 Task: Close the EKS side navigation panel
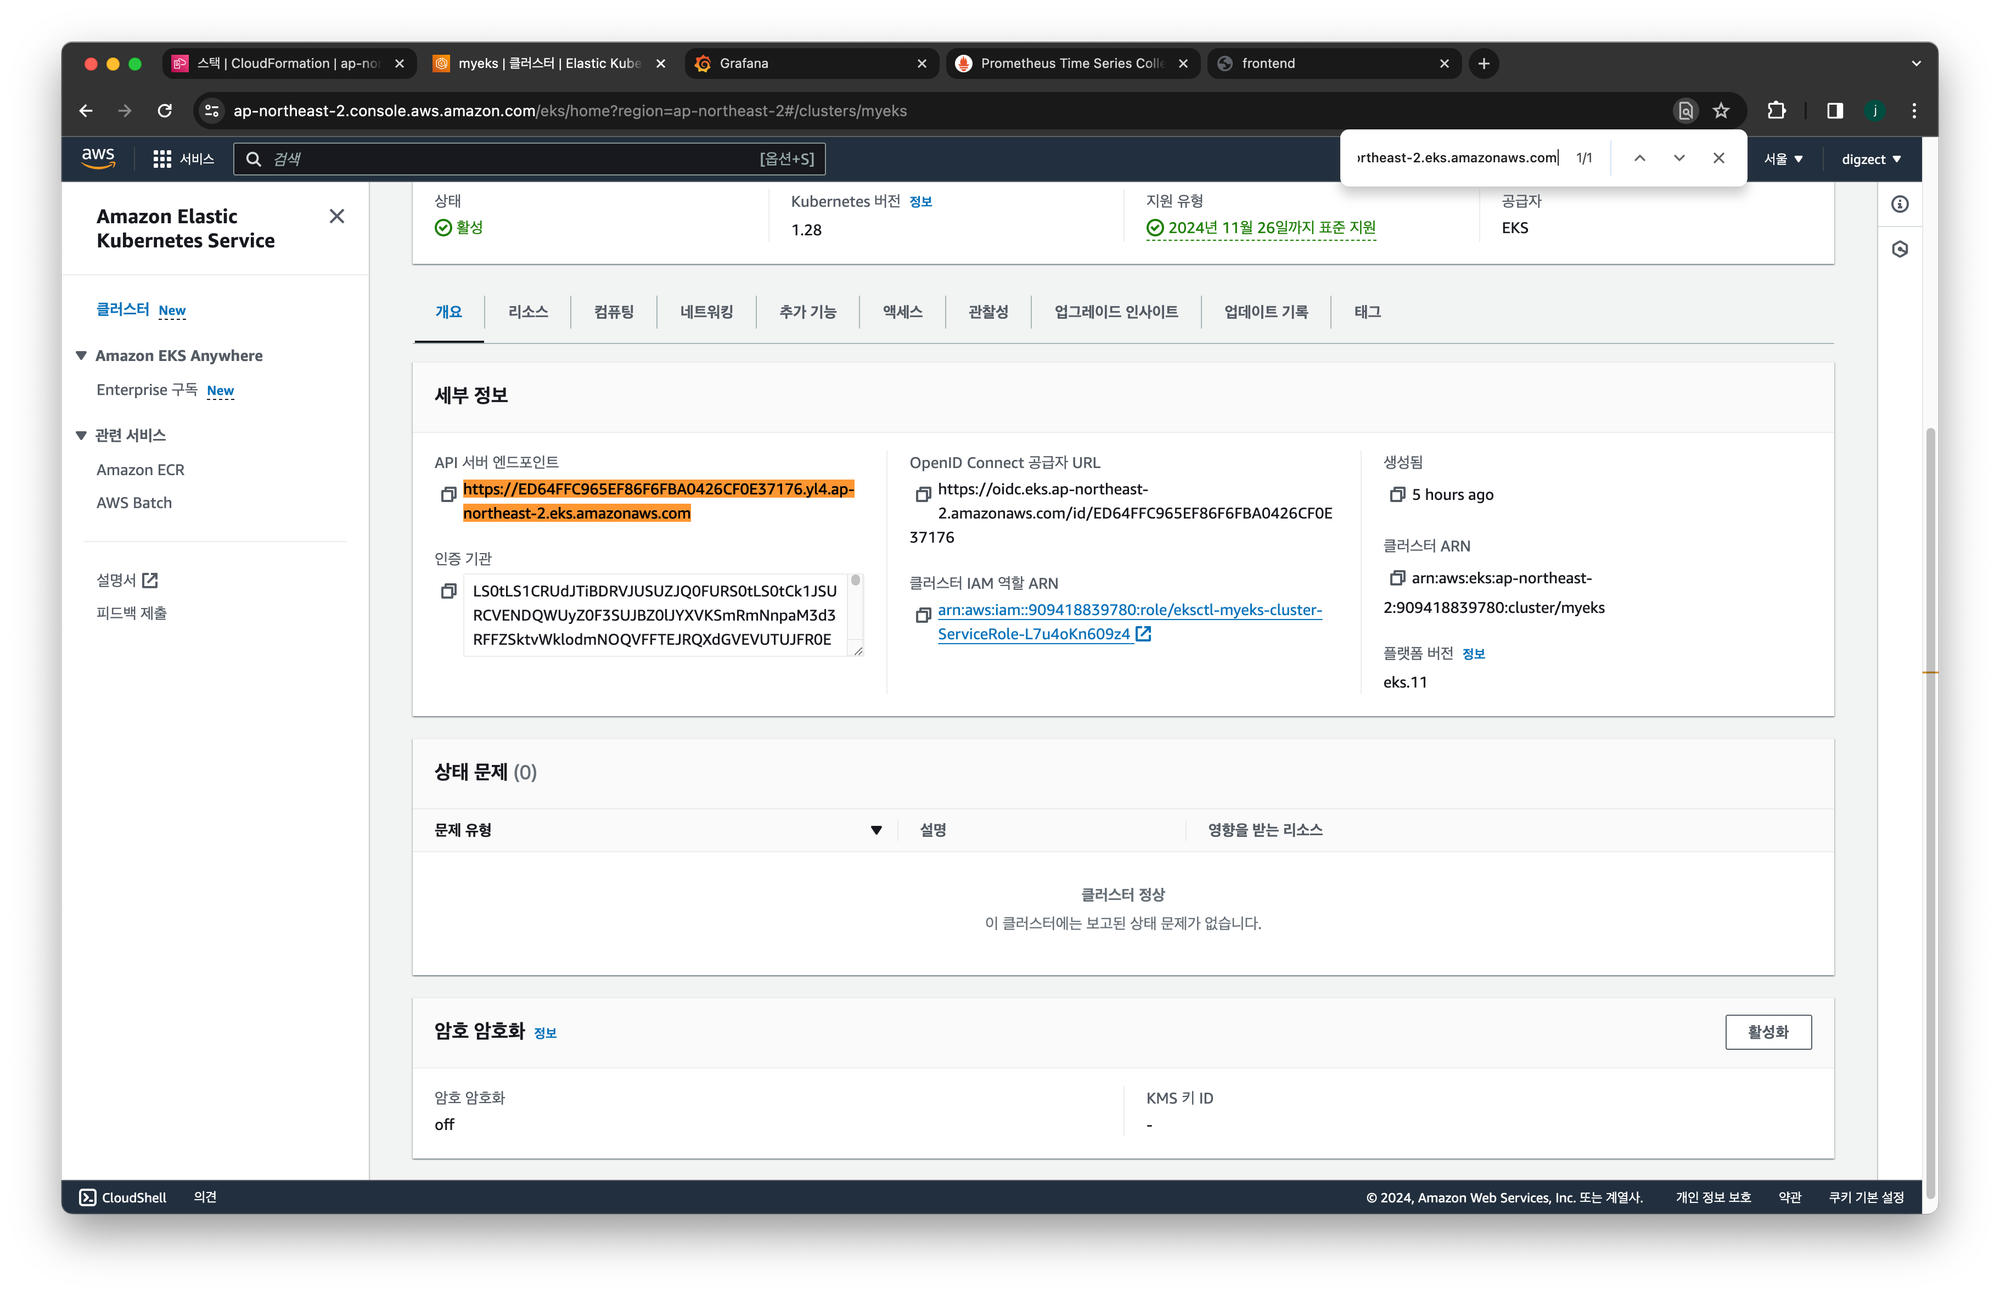337,216
